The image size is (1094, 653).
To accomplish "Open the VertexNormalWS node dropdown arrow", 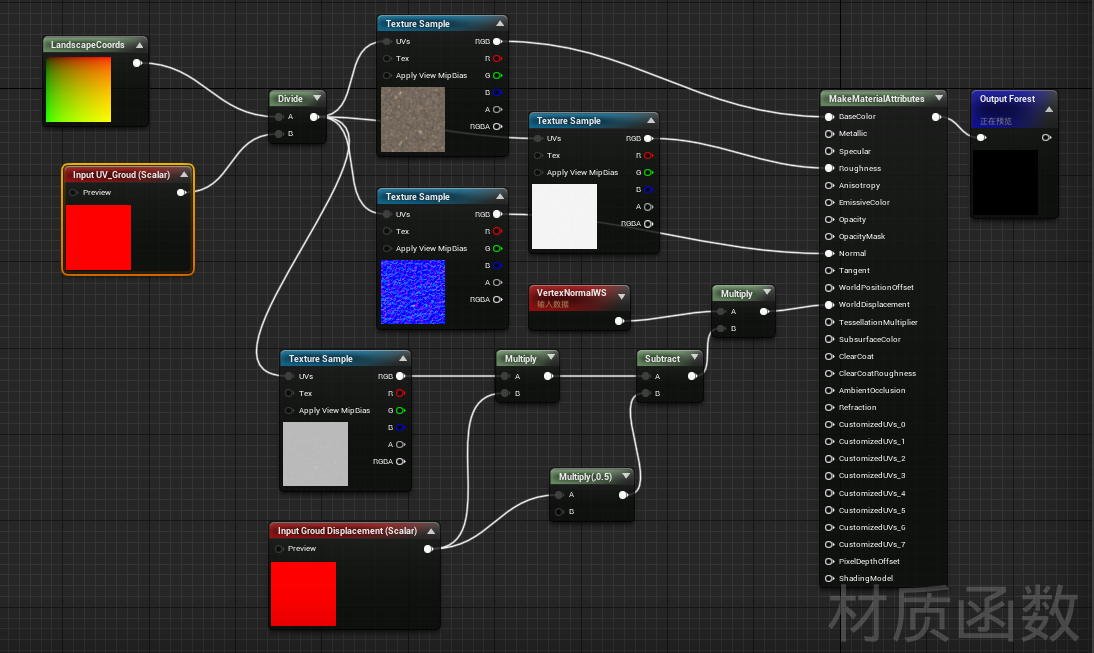I will 621,297.
